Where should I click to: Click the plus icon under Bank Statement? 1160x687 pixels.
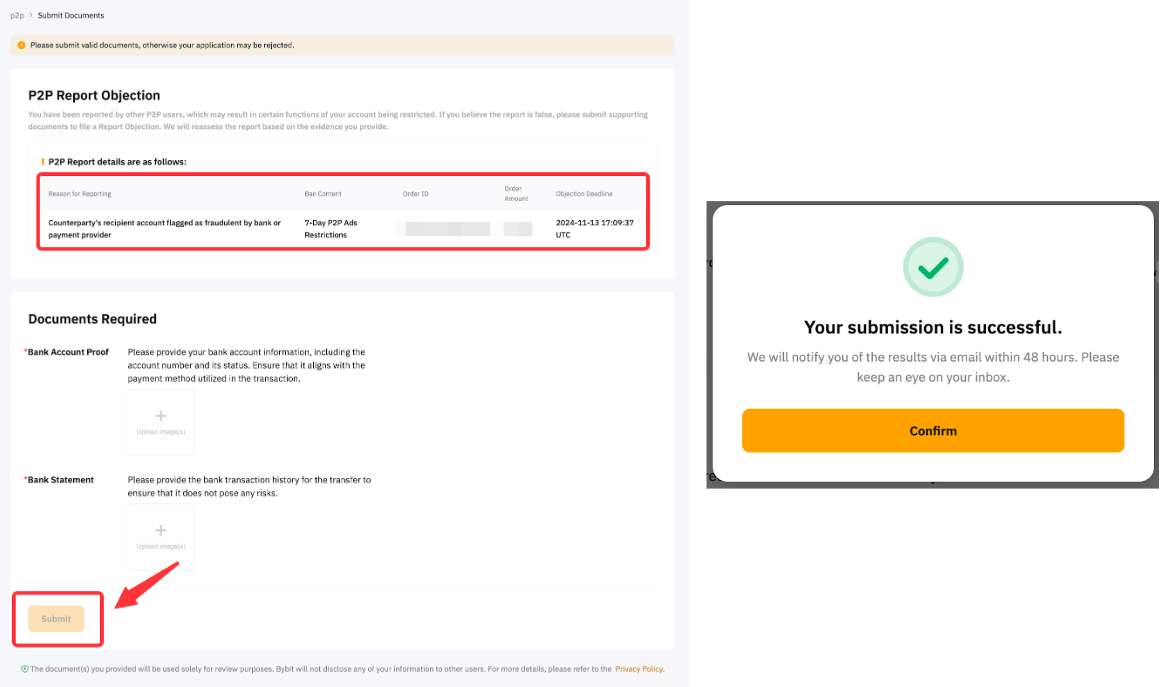[x=161, y=531]
